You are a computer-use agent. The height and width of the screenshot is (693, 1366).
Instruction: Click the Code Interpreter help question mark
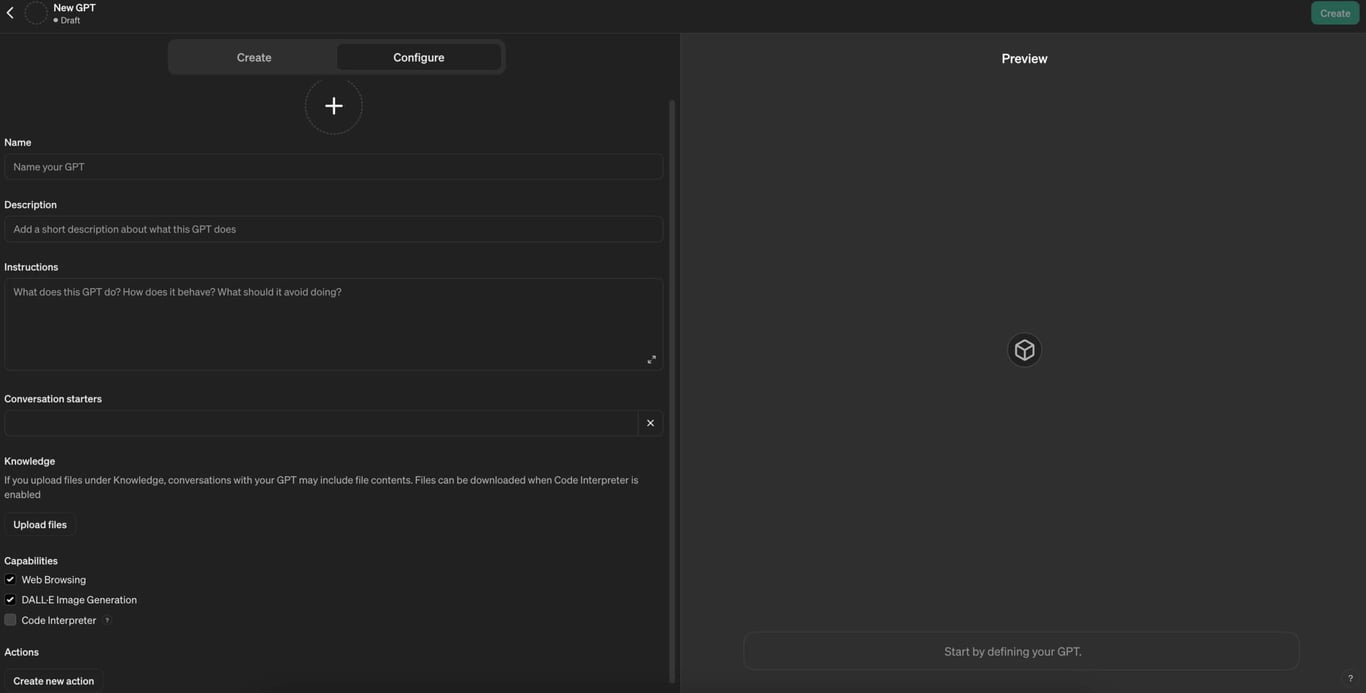click(107, 621)
